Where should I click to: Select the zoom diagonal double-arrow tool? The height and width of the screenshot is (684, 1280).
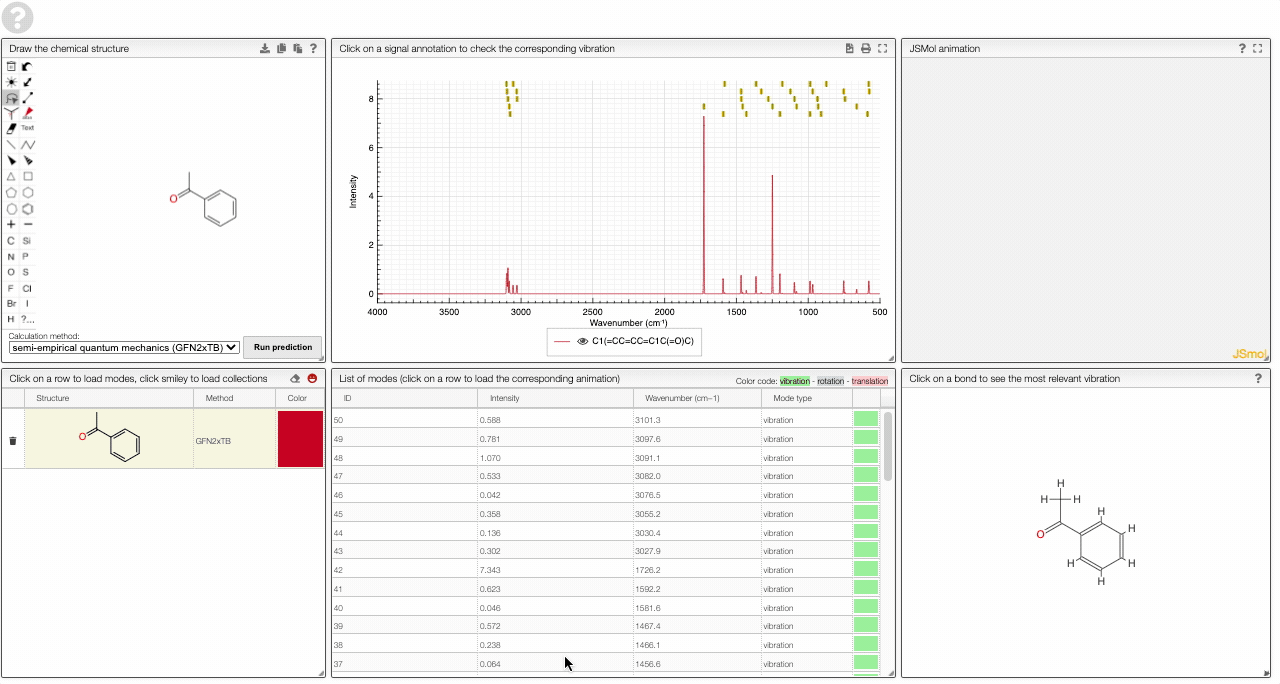(28, 82)
